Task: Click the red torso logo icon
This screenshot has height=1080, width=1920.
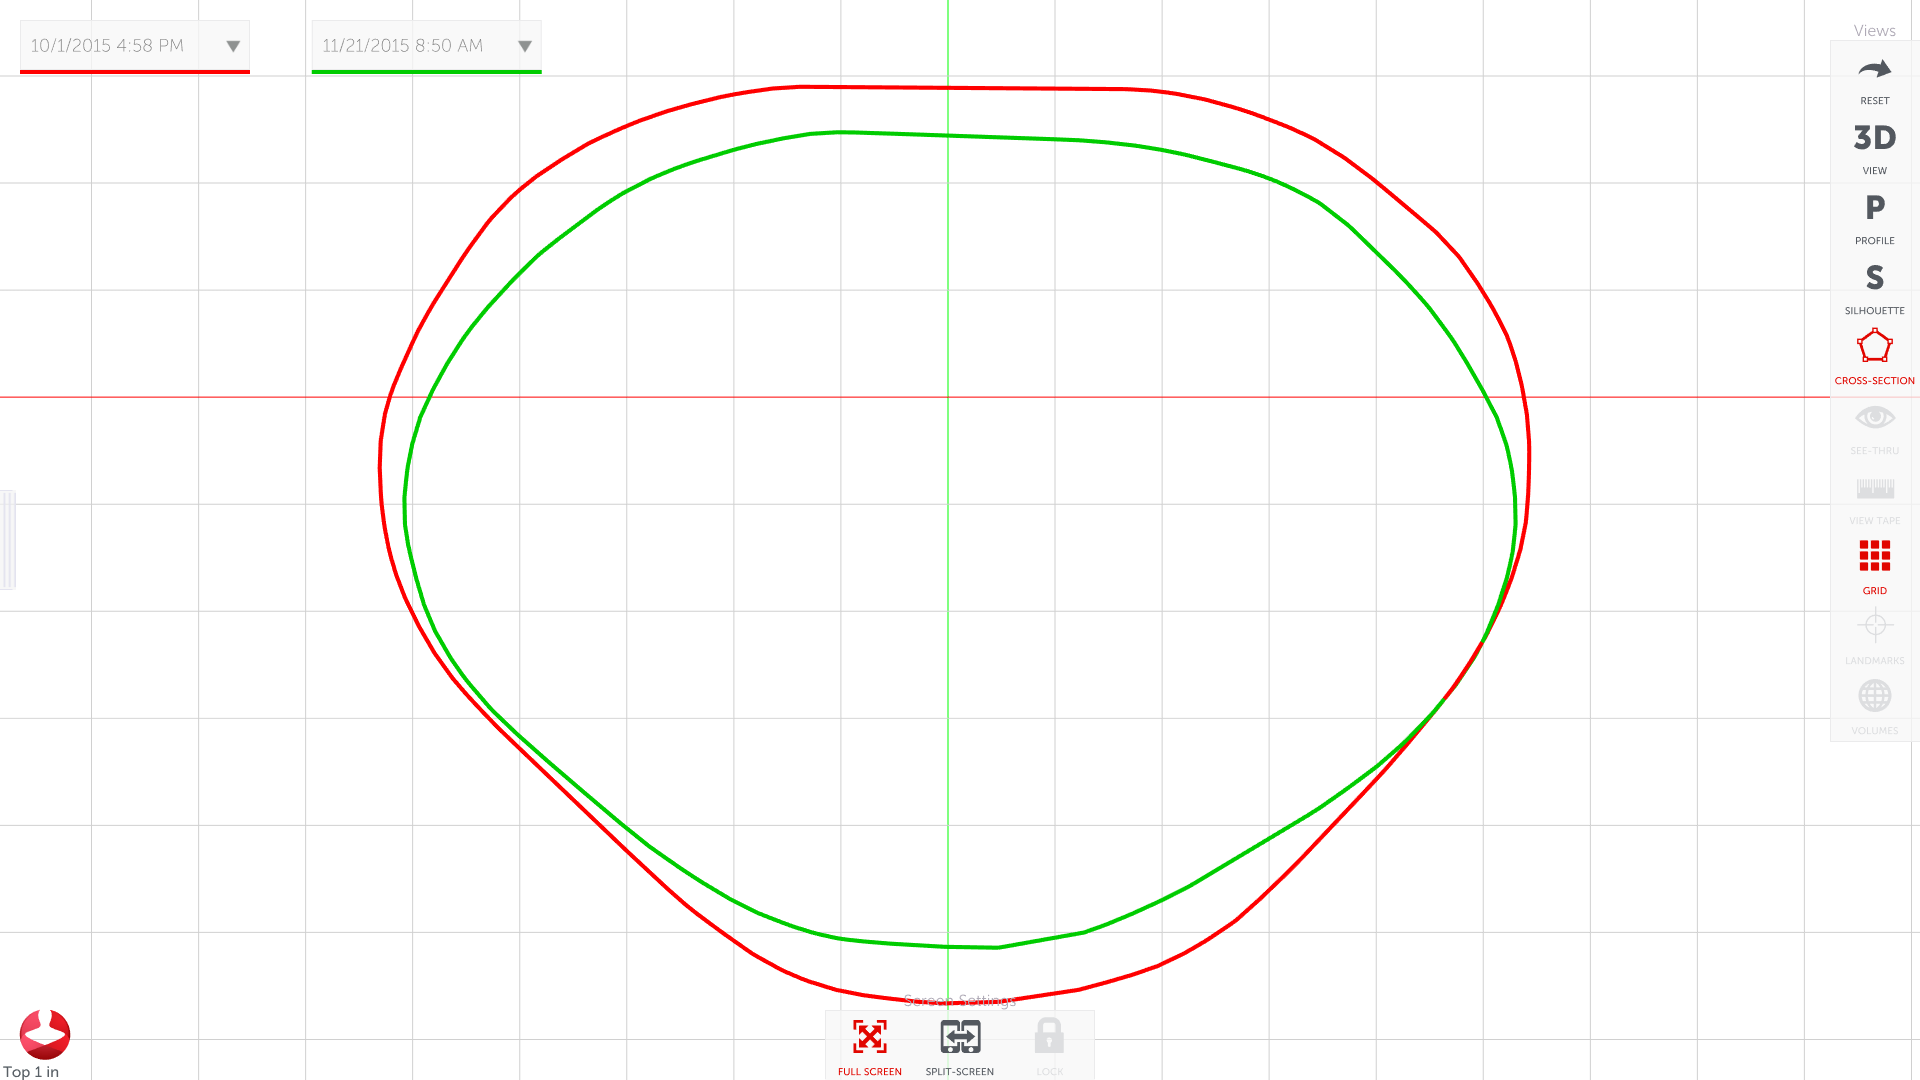Action: coord(45,1034)
